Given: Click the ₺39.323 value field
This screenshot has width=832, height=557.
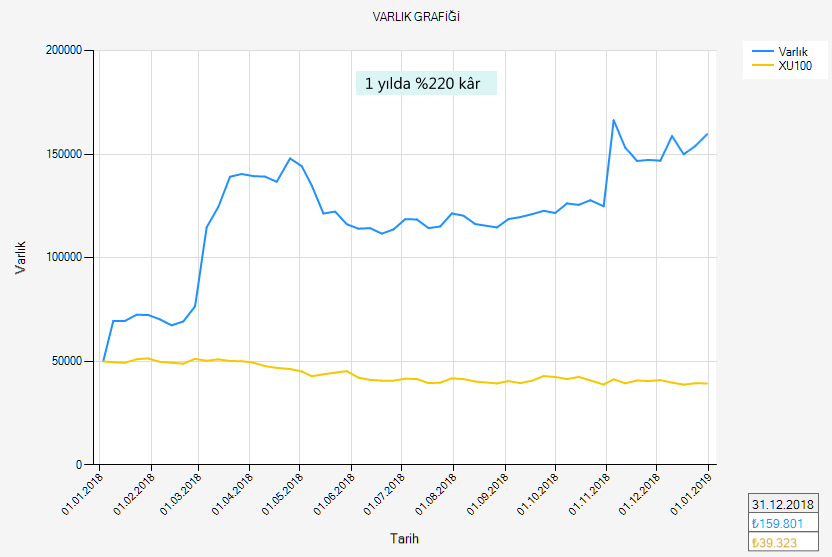Looking at the screenshot, I should coord(783,541).
